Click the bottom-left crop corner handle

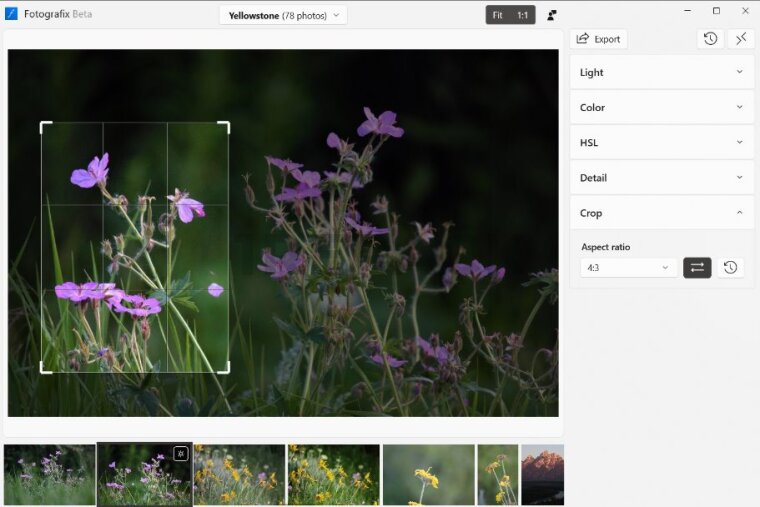pyautogui.click(x=43, y=369)
